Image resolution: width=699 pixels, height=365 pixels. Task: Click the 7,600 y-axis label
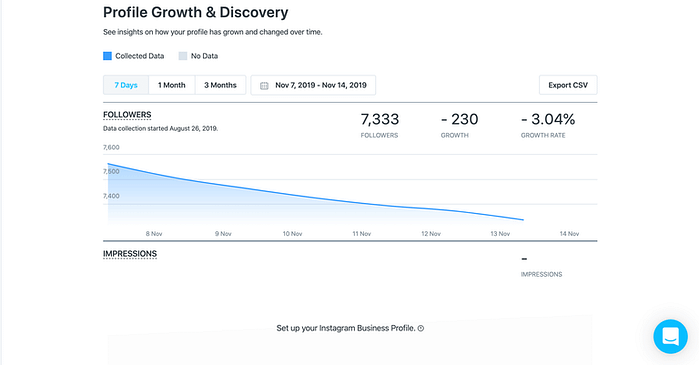111,148
